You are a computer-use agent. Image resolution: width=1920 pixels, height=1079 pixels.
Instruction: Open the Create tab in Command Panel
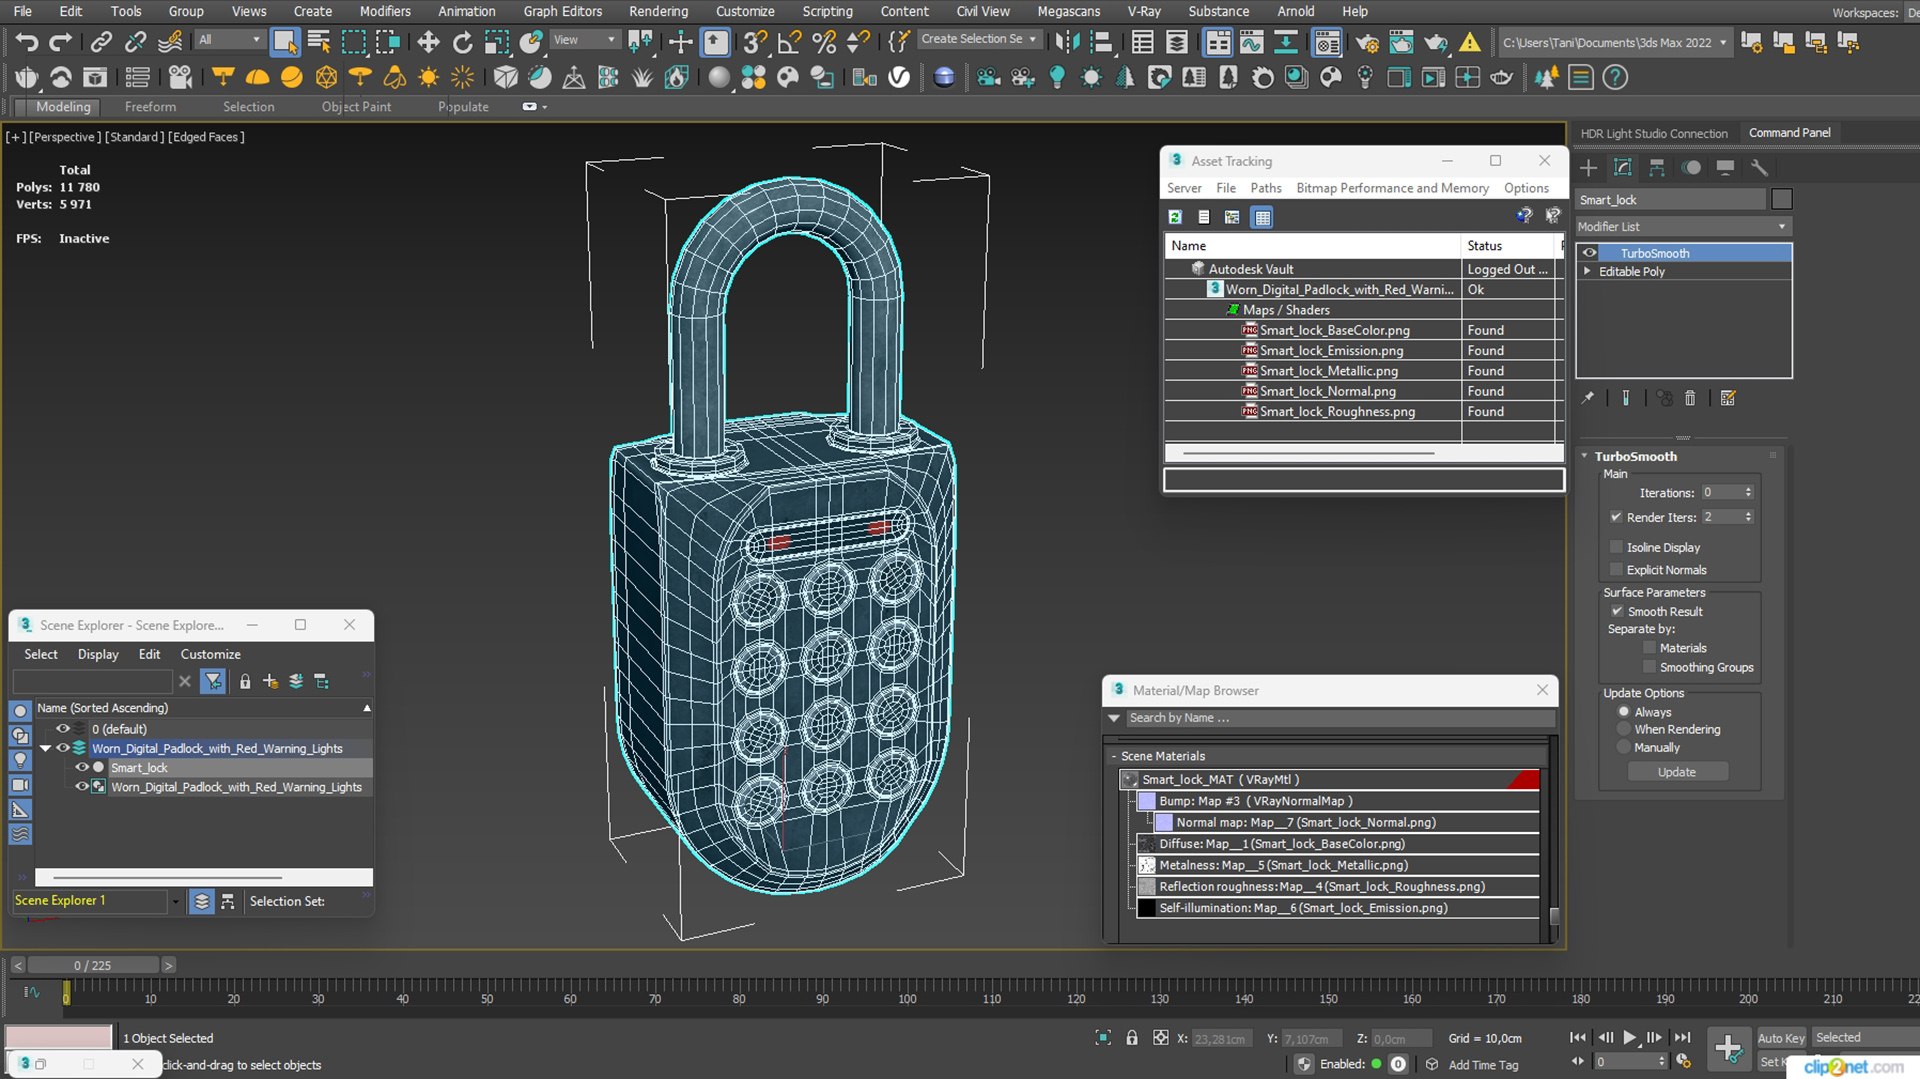pyautogui.click(x=1589, y=168)
